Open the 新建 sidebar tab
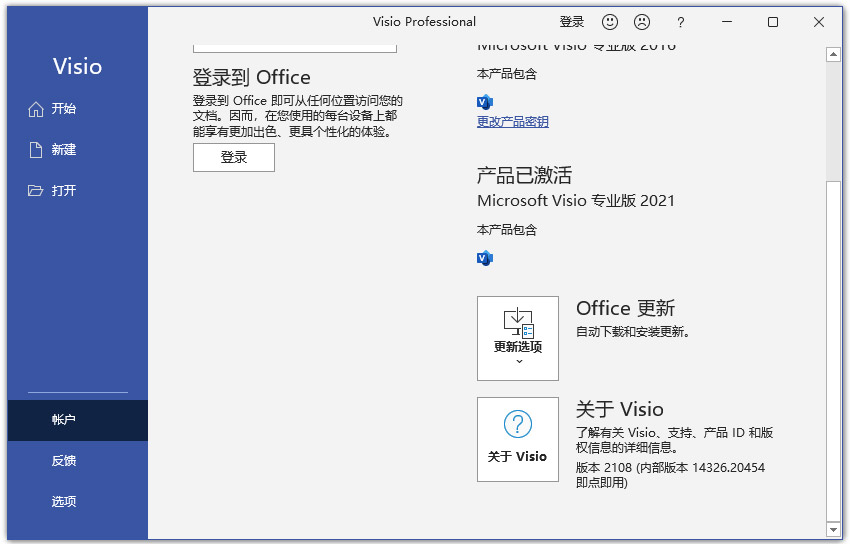Viewport: 850px width, 544px height. 78,150
